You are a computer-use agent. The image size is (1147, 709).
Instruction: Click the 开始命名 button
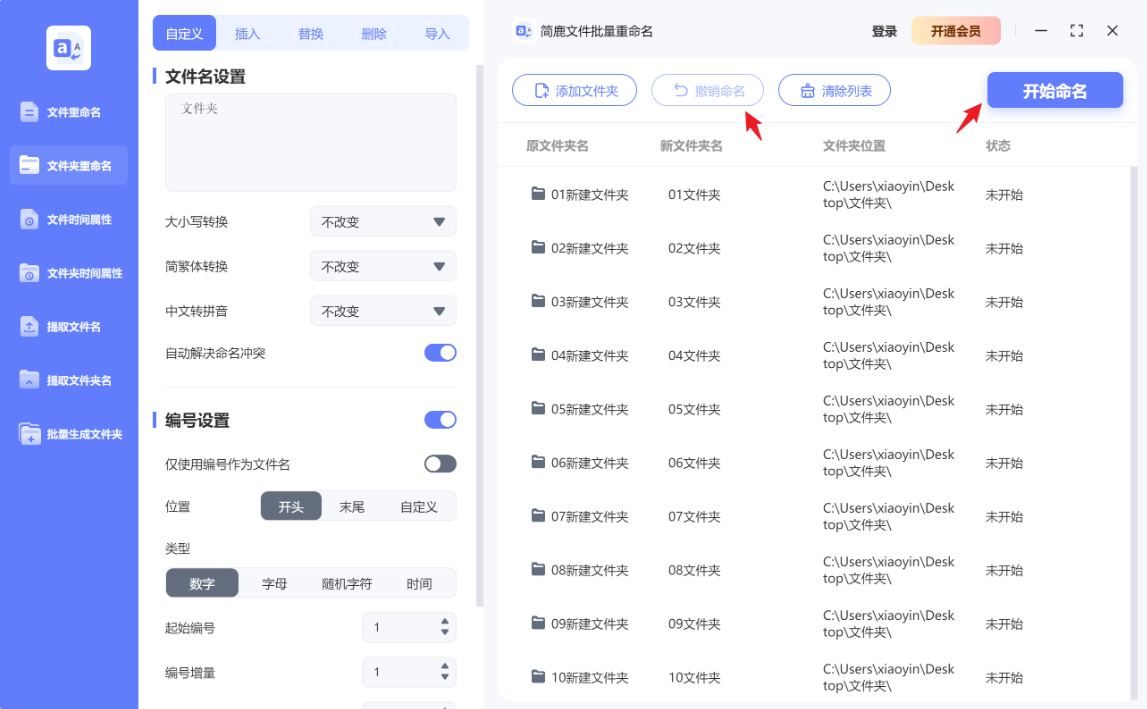(1055, 91)
